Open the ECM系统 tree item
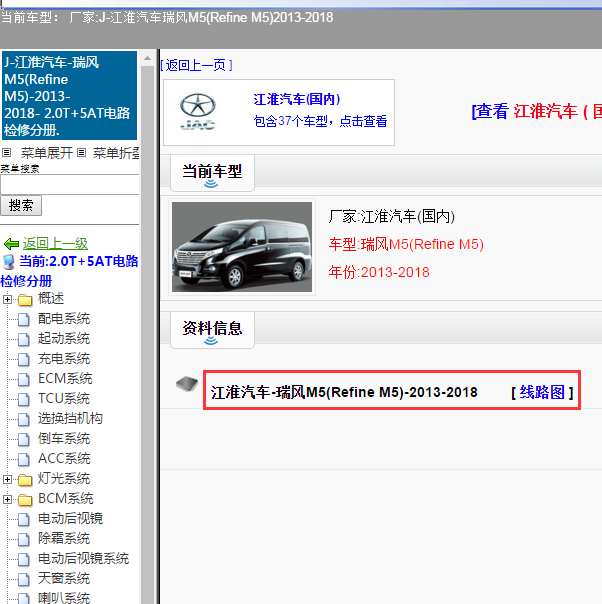This screenshot has width=602, height=604. click(65, 379)
